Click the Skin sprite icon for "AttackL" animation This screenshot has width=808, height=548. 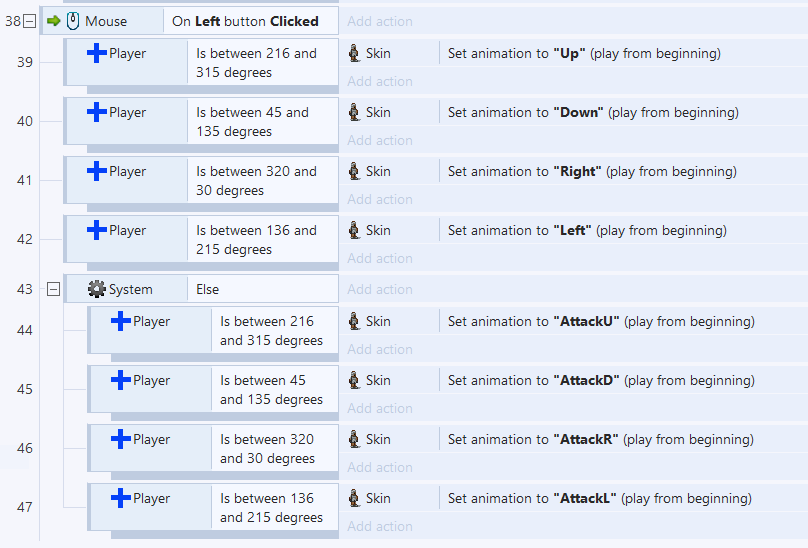(x=355, y=499)
